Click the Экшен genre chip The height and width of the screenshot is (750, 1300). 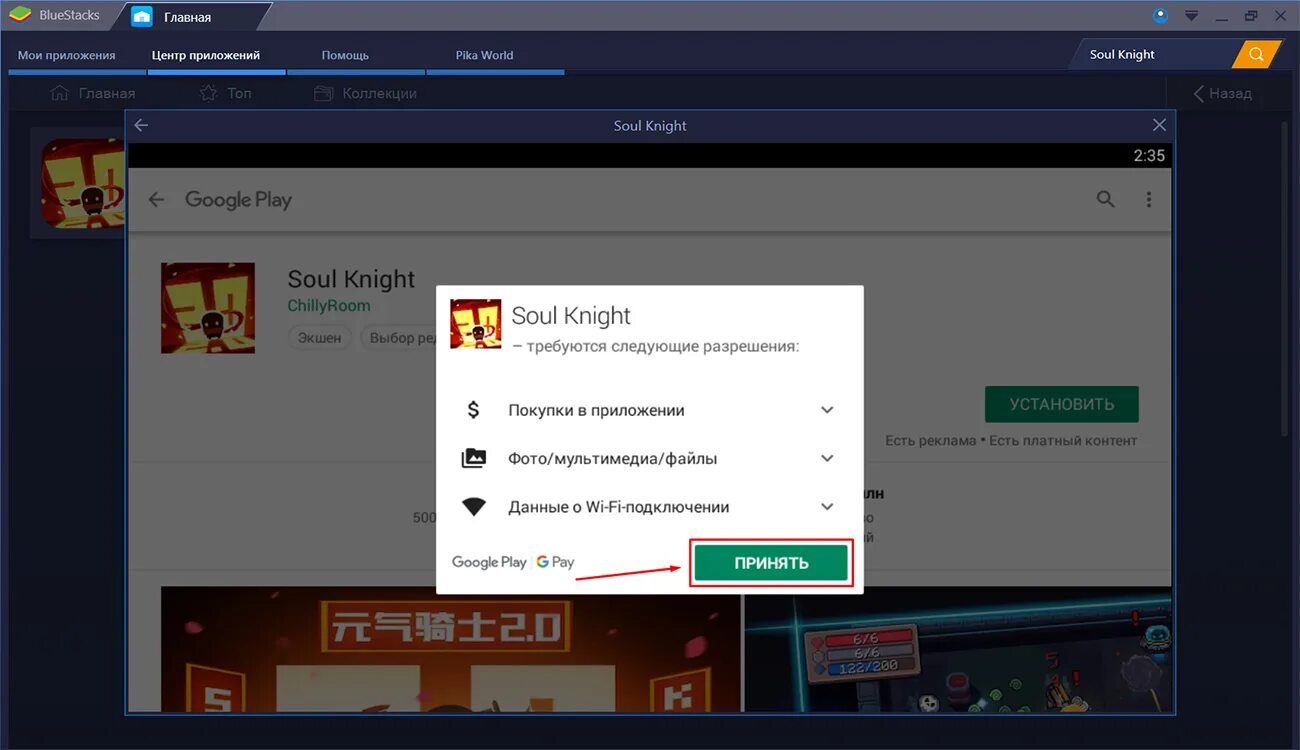[320, 337]
